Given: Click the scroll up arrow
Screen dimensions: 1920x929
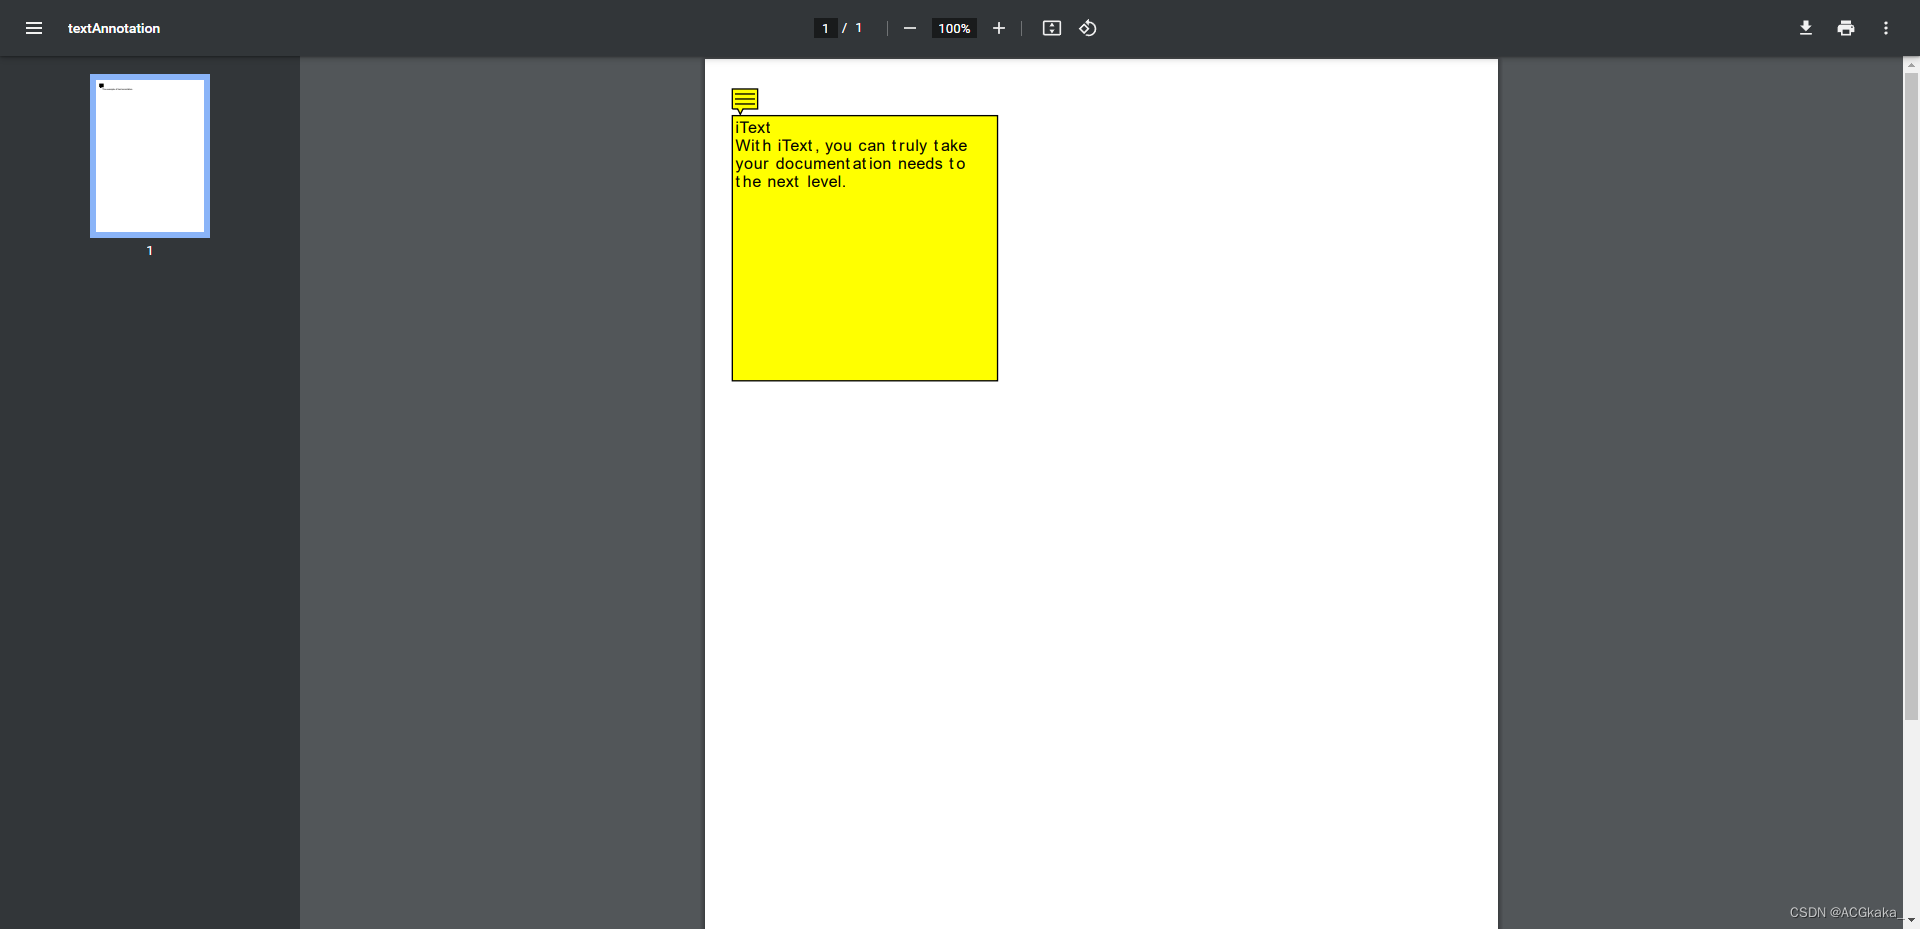Looking at the screenshot, I should pyautogui.click(x=1911, y=65).
